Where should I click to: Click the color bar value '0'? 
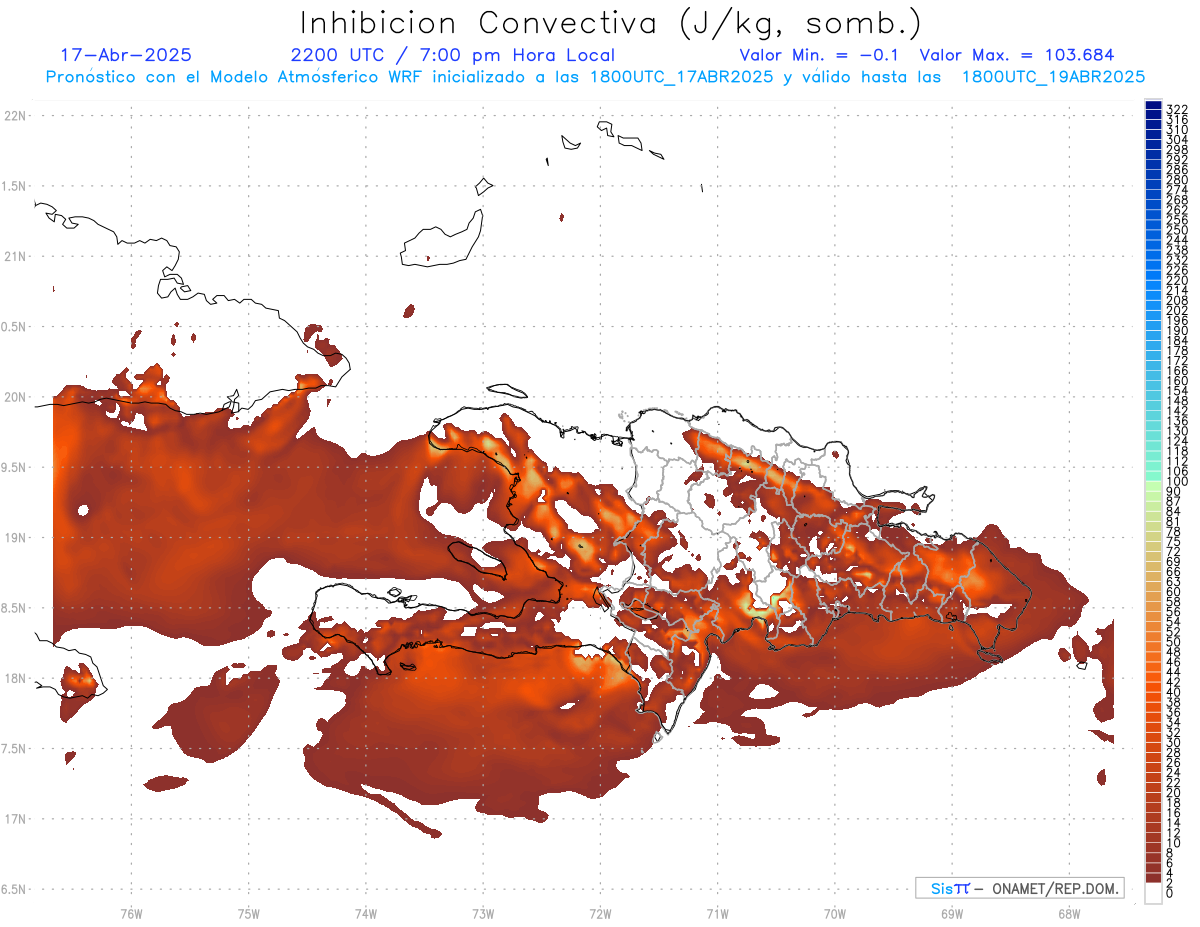tap(1169, 894)
